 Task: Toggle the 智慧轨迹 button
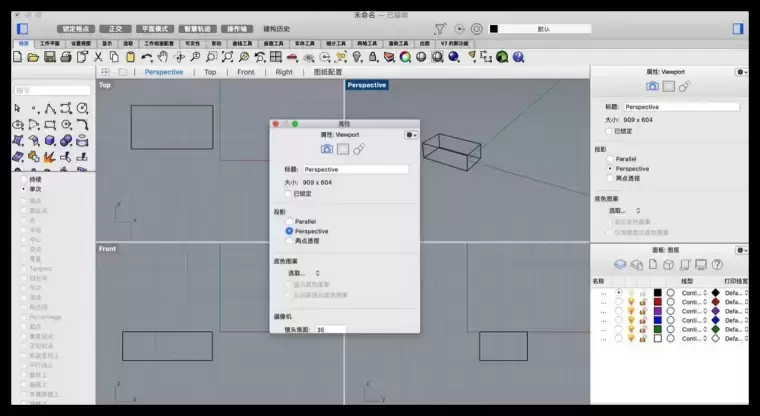197,29
